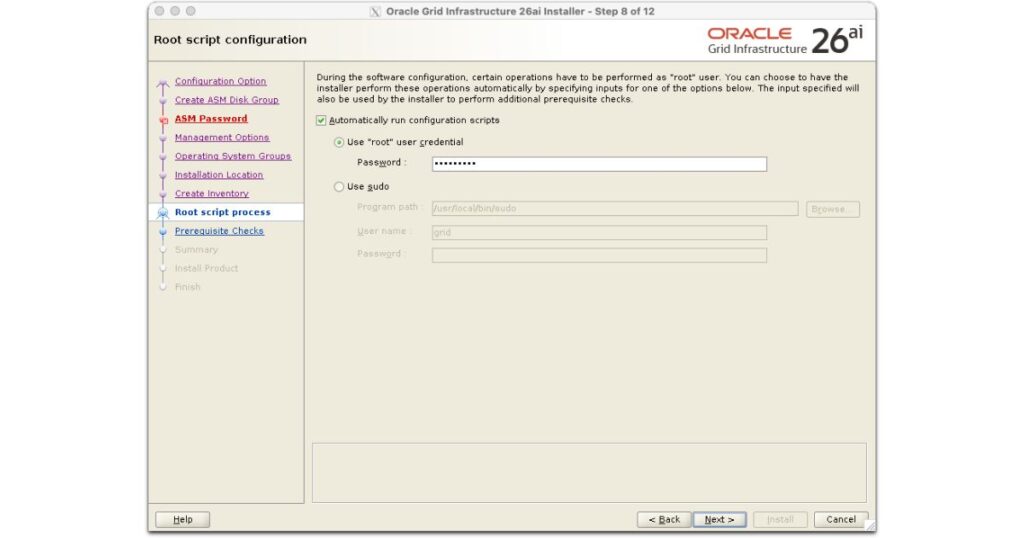Open Help for the installer
This screenshot has width=1024, height=538.
coord(183,520)
